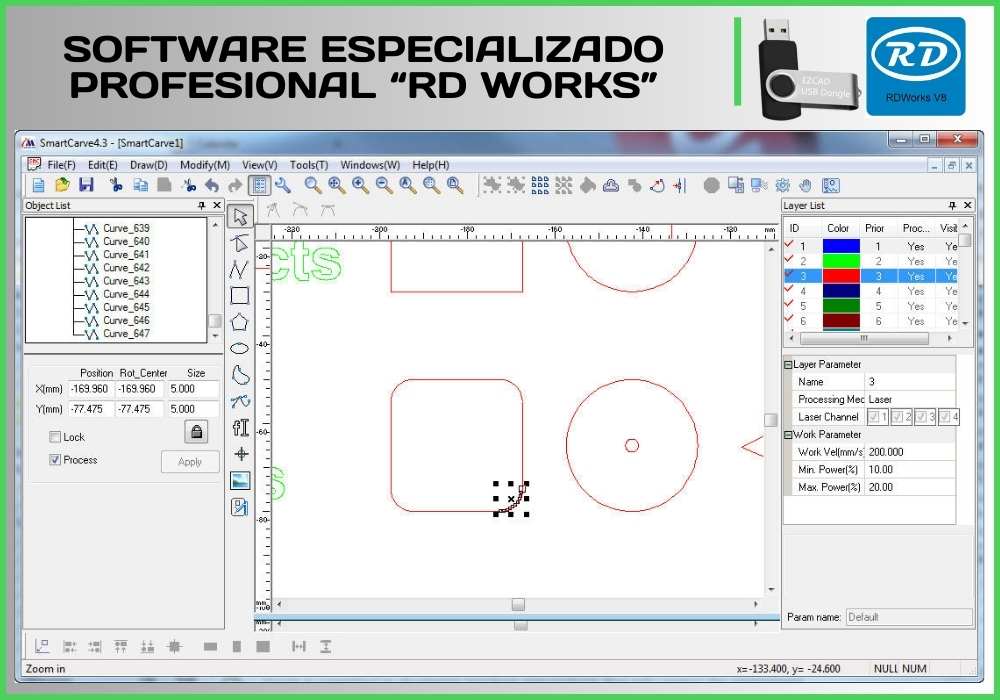This screenshot has width=1000, height=700.
Task: Open the File(F) menu
Action: [x=61, y=165]
